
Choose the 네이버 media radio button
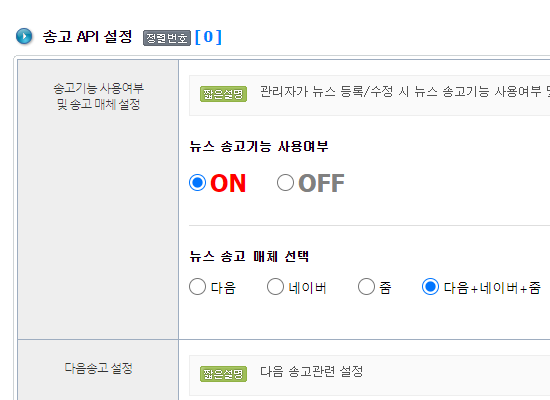click(x=275, y=287)
